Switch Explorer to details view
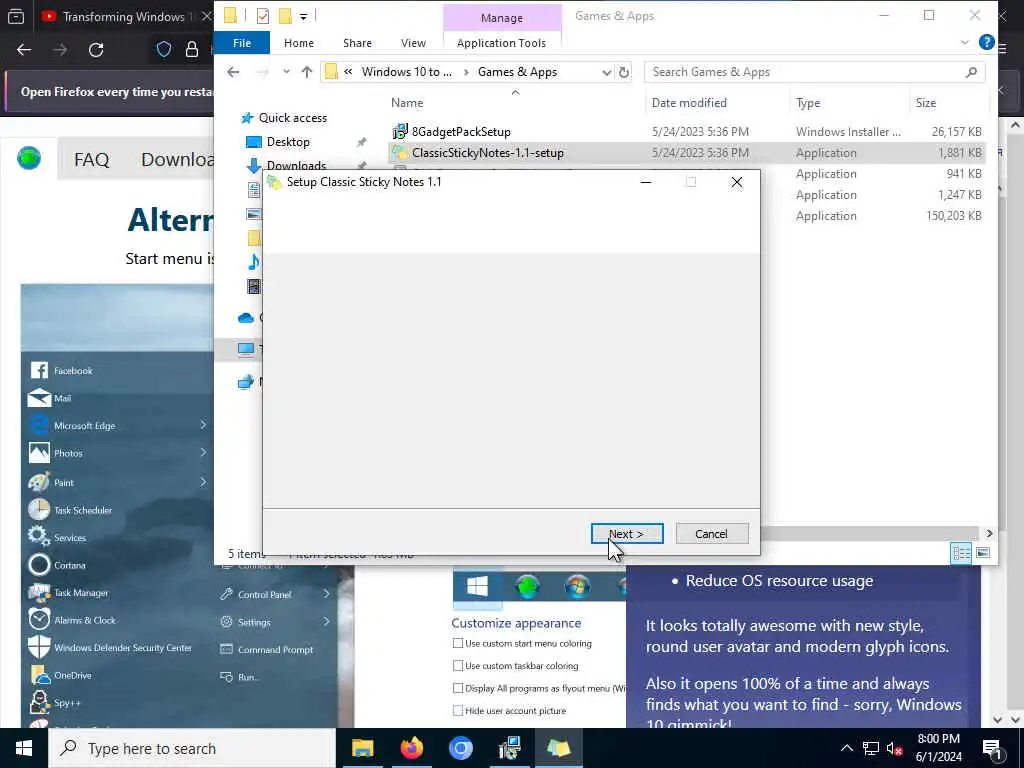Viewport: 1024px width, 768px height. pyautogui.click(x=961, y=553)
